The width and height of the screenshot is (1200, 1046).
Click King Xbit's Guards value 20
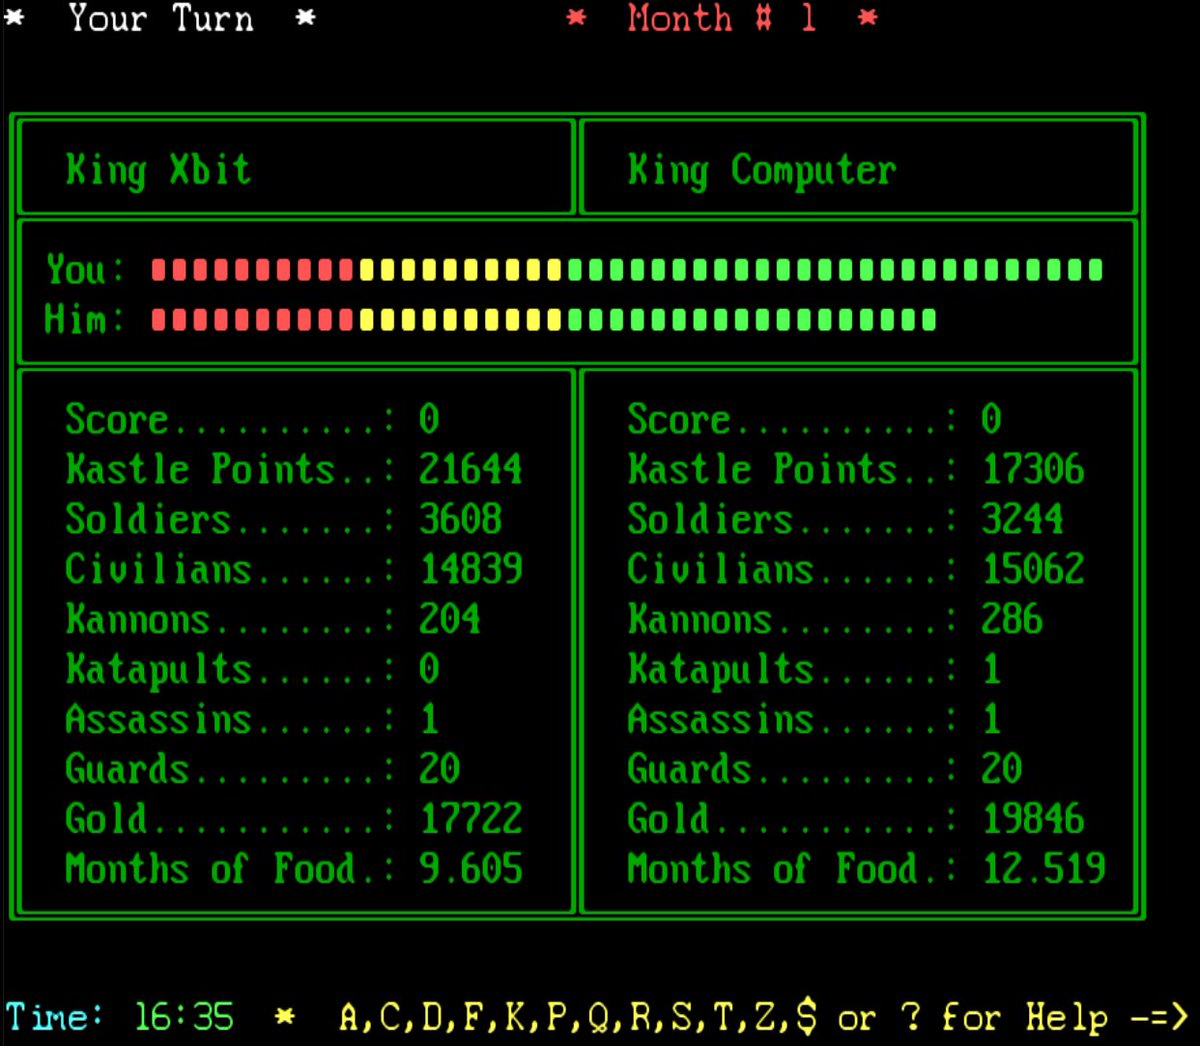(x=439, y=769)
